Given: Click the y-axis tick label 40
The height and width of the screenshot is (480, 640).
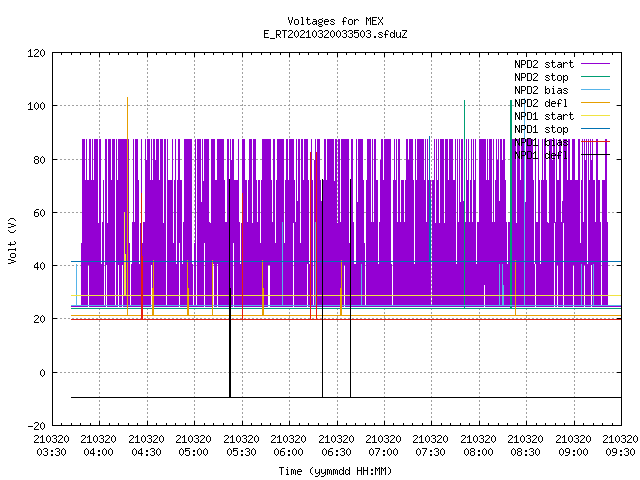Looking at the screenshot, I should click(39, 266).
